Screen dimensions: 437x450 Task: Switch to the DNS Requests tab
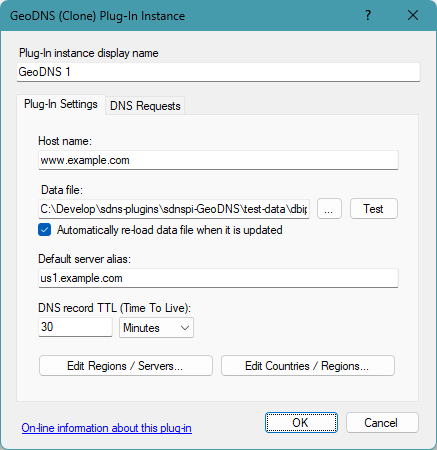coord(145,106)
